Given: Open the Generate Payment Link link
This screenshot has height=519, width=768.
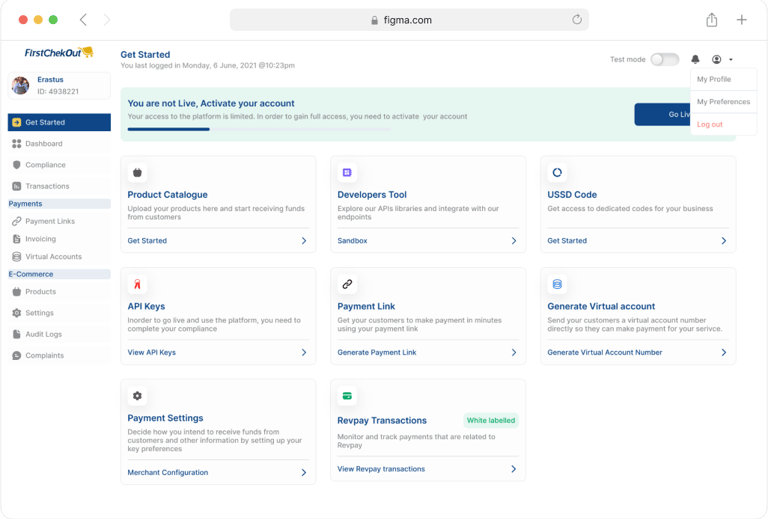Looking at the screenshot, I should (x=376, y=353).
